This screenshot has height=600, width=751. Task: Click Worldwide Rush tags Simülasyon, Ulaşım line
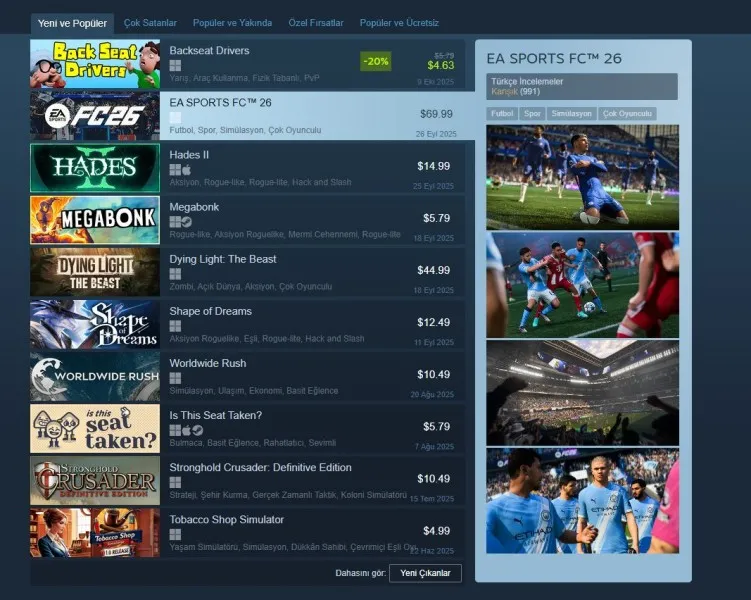254,391
